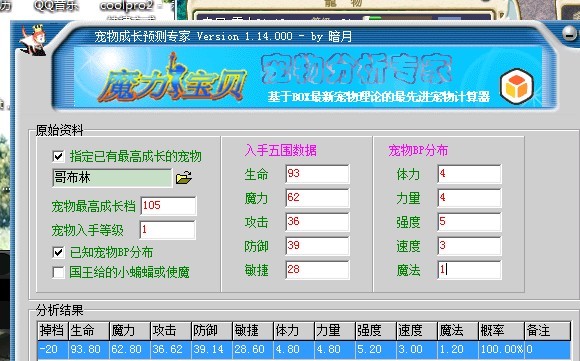Viewport: 580px width, 361px height.
Task: Uncheck 指定已有最高成长的宠物 checkbox
Action: point(58,156)
